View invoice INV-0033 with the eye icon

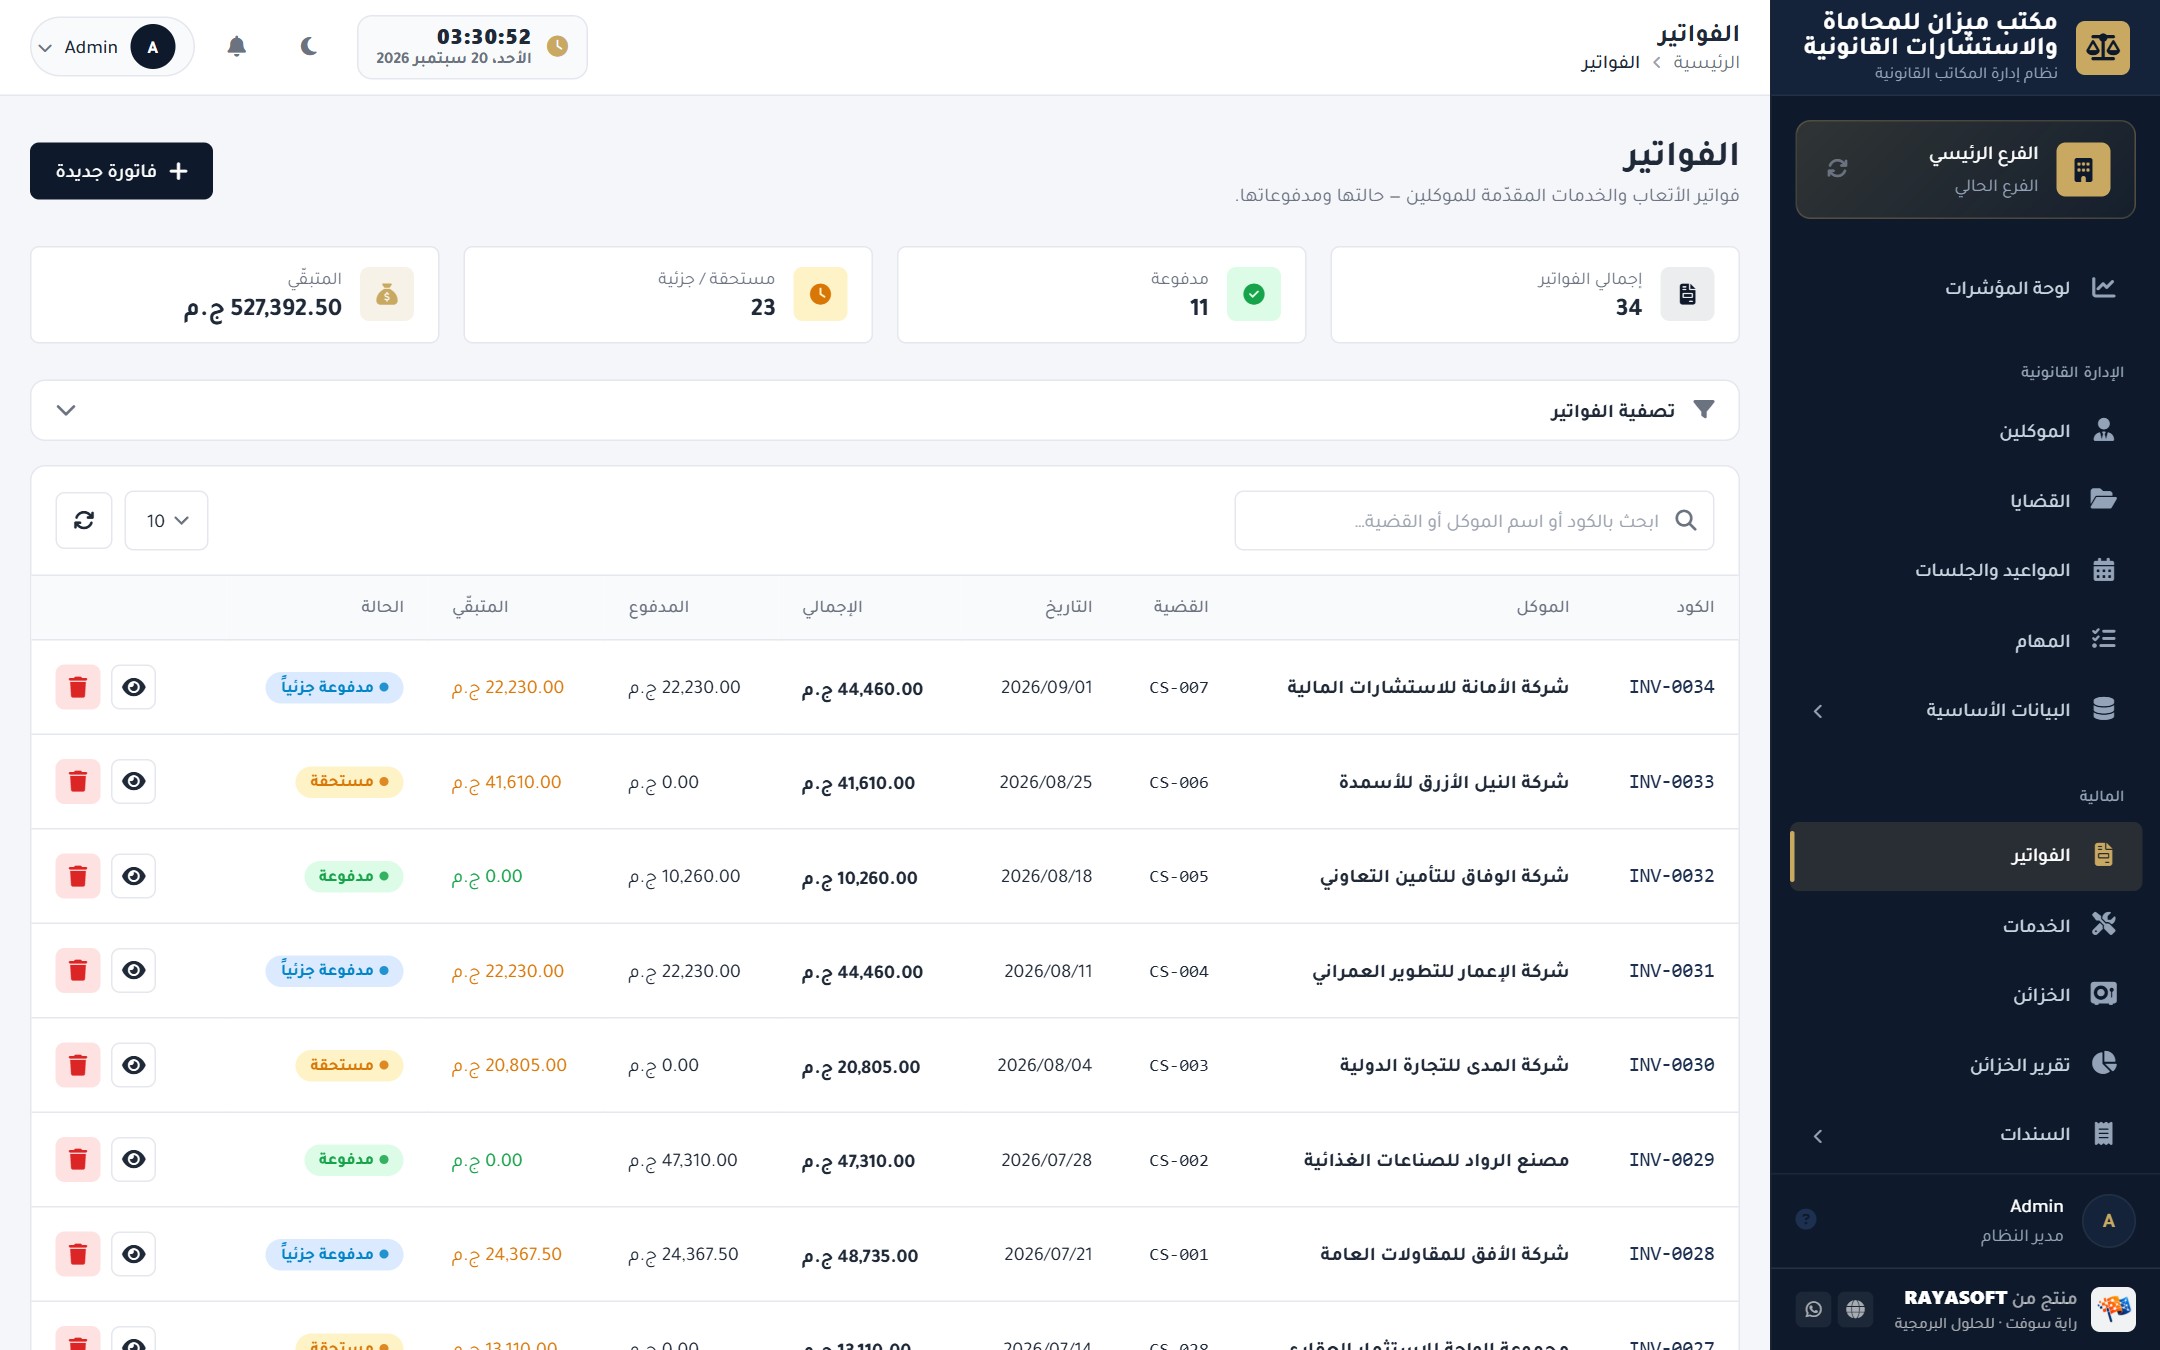[x=133, y=781]
